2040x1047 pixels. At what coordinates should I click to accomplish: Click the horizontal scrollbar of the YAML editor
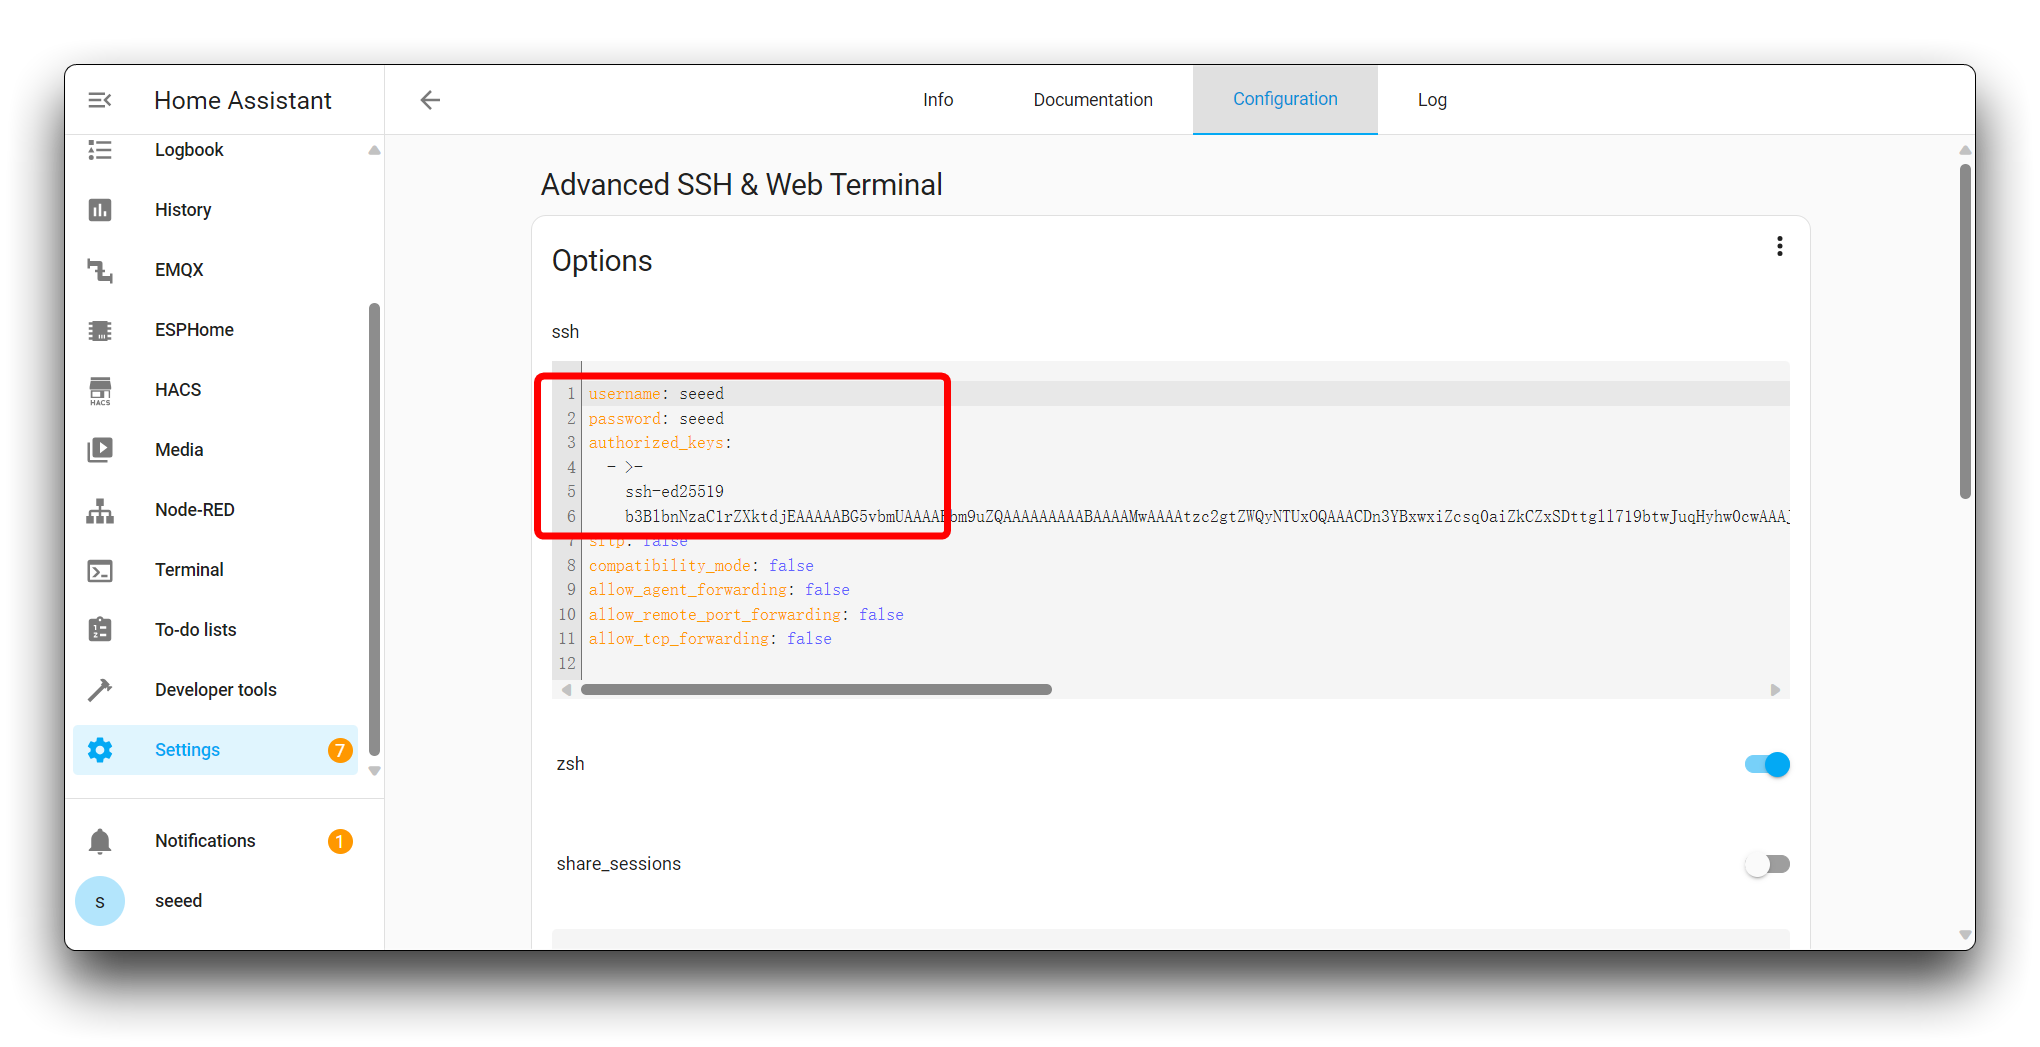click(x=816, y=690)
